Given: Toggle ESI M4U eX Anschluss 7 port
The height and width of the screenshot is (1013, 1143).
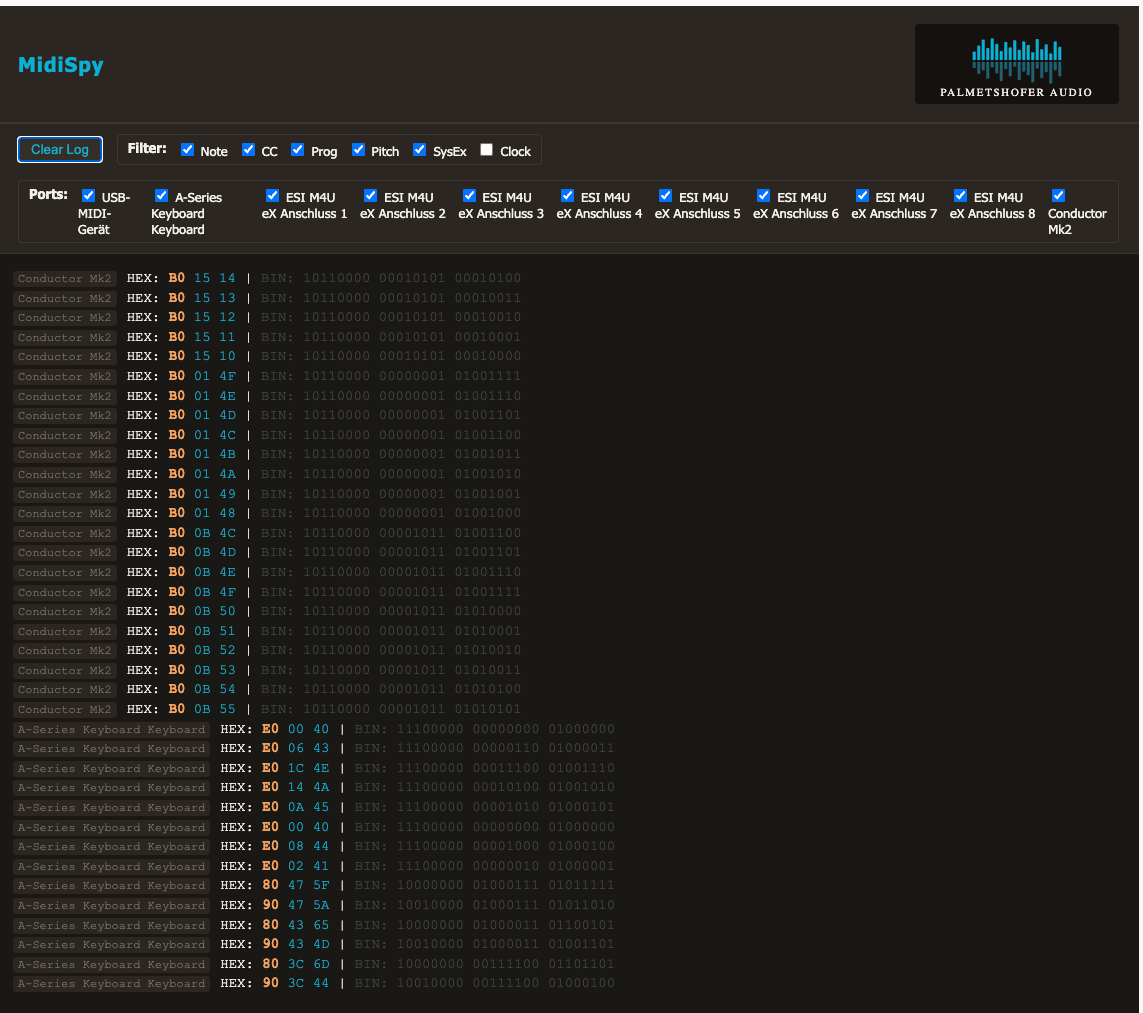Looking at the screenshot, I should pyautogui.click(x=862, y=195).
